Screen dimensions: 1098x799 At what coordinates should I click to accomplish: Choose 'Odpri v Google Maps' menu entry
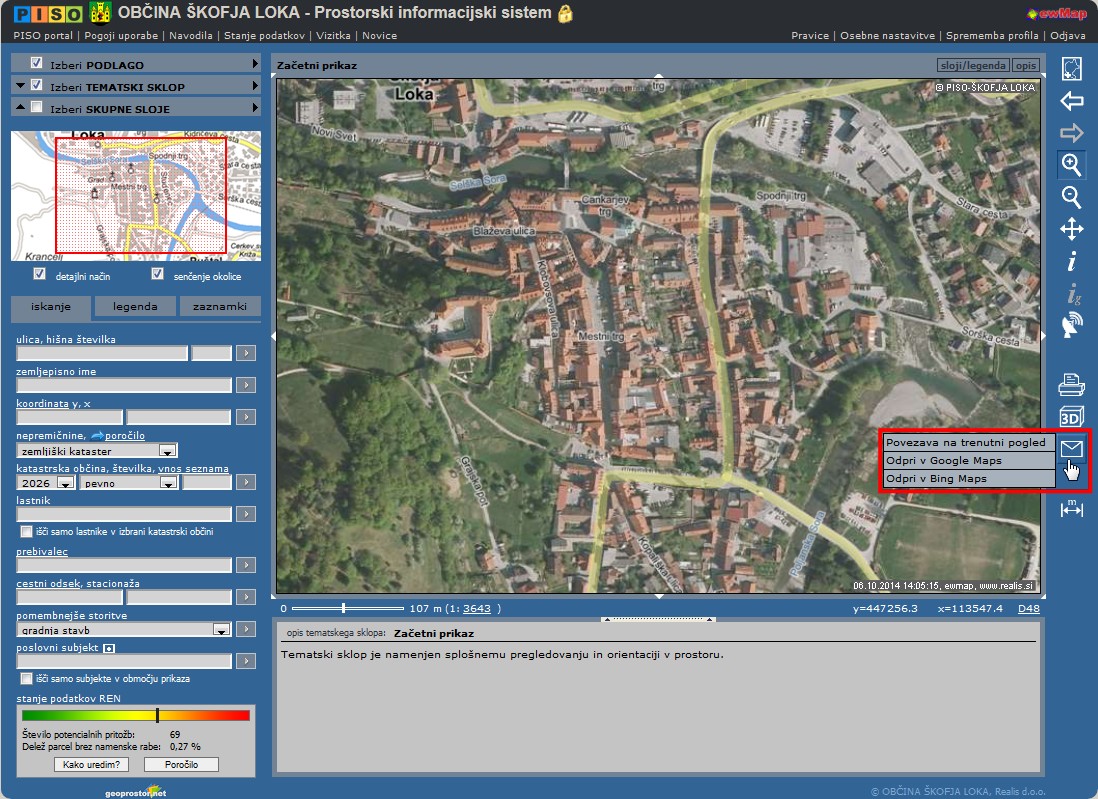[943, 461]
